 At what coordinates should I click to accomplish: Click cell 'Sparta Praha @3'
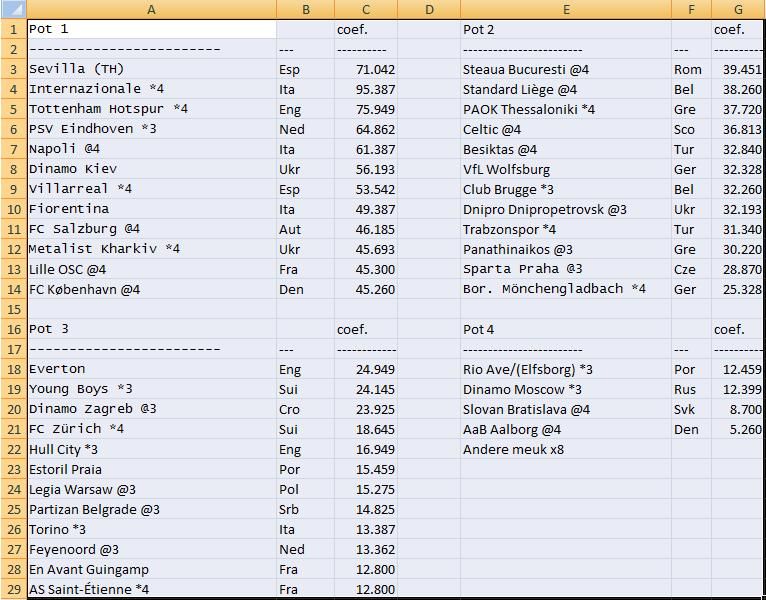[x=566, y=270]
